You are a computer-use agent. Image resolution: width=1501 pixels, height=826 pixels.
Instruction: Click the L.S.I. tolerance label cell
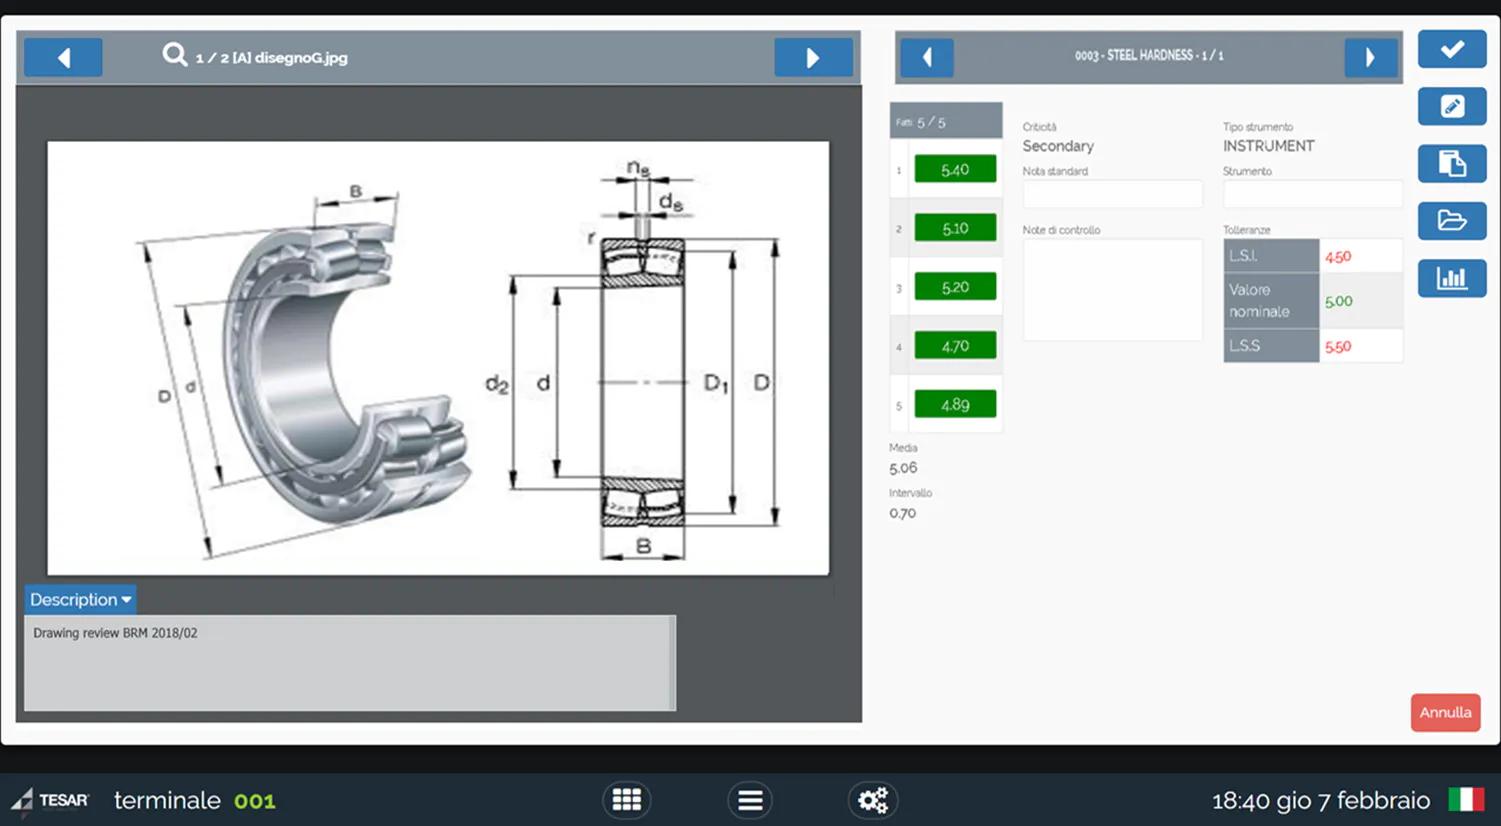[1271, 256]
